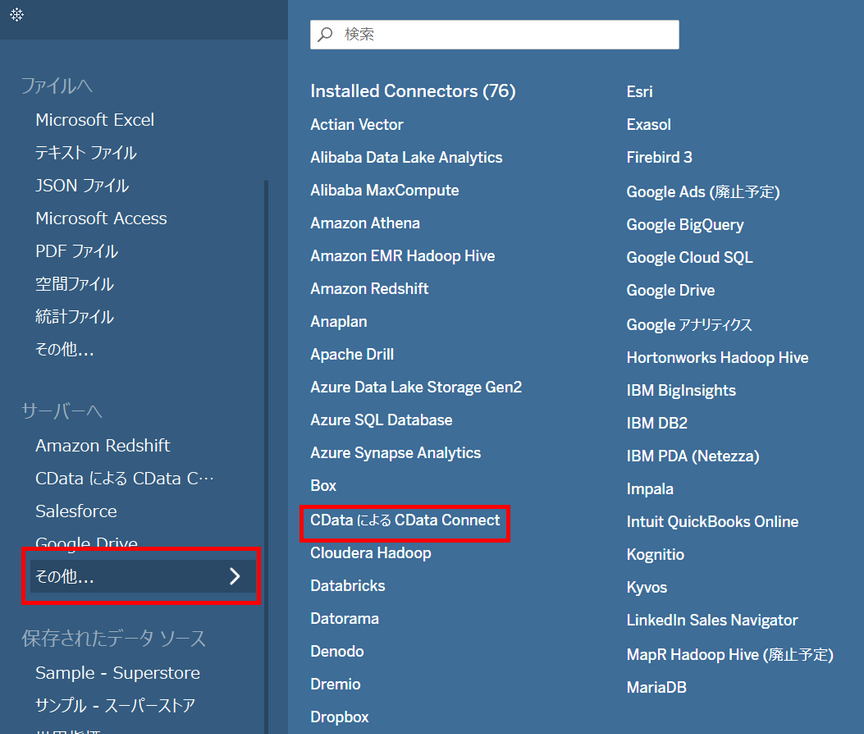Select the Kognitio connector
This screenshot has width=864, height=734.
tap(655, 554)
